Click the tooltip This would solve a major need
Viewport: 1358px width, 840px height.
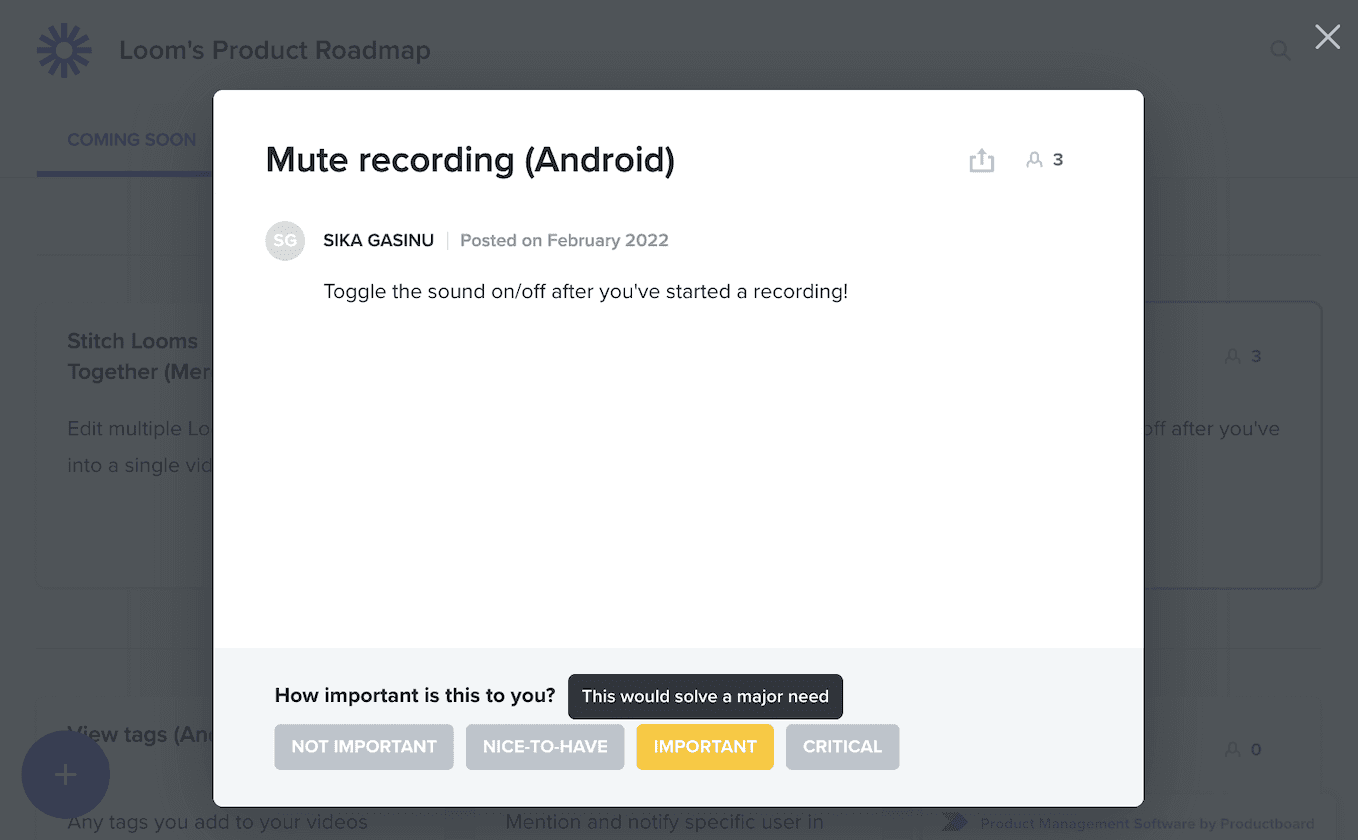tap(705, 697)
